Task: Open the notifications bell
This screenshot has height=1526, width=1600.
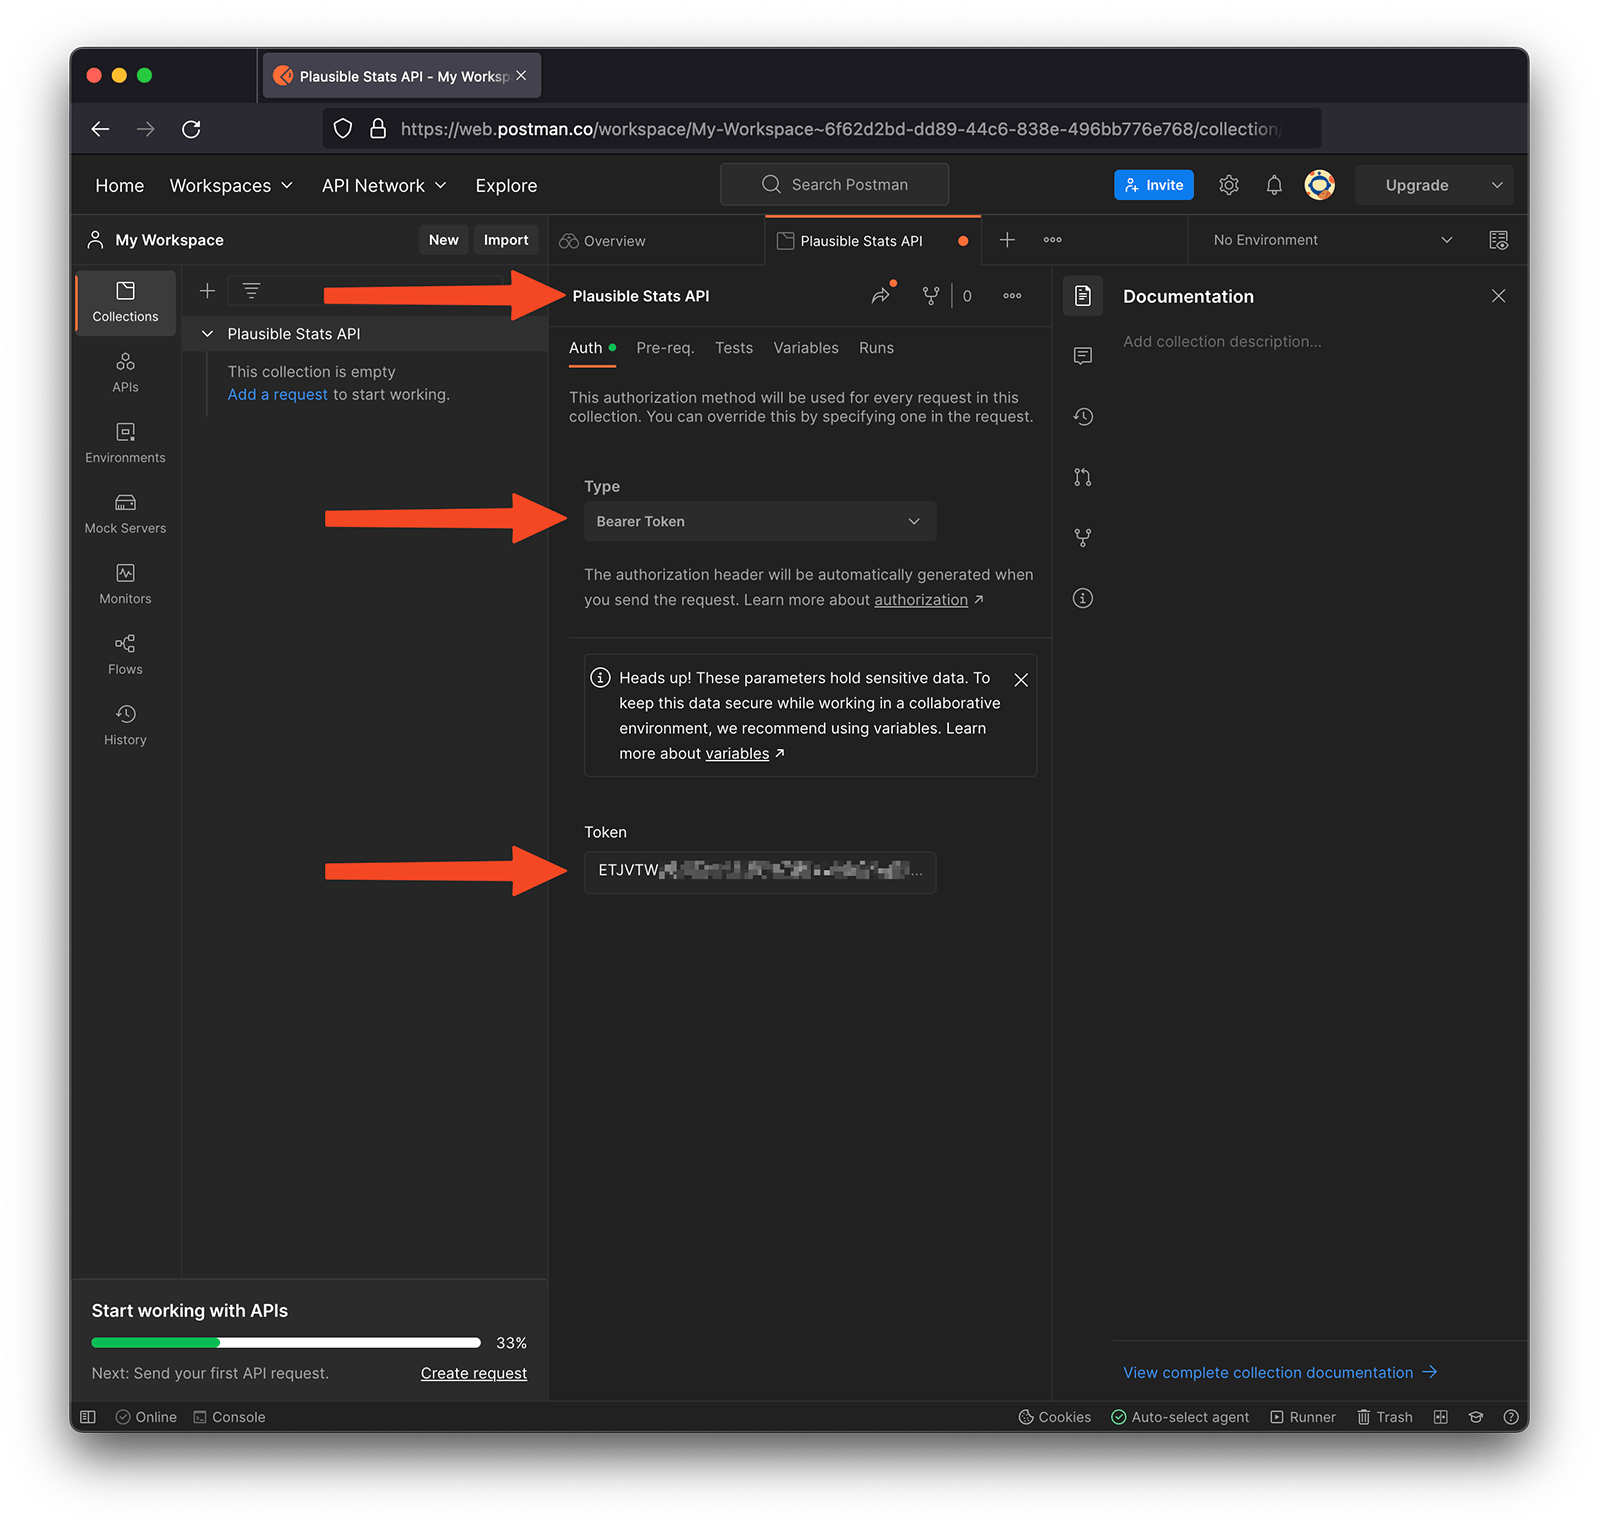Action: (x=1274, y=185)
